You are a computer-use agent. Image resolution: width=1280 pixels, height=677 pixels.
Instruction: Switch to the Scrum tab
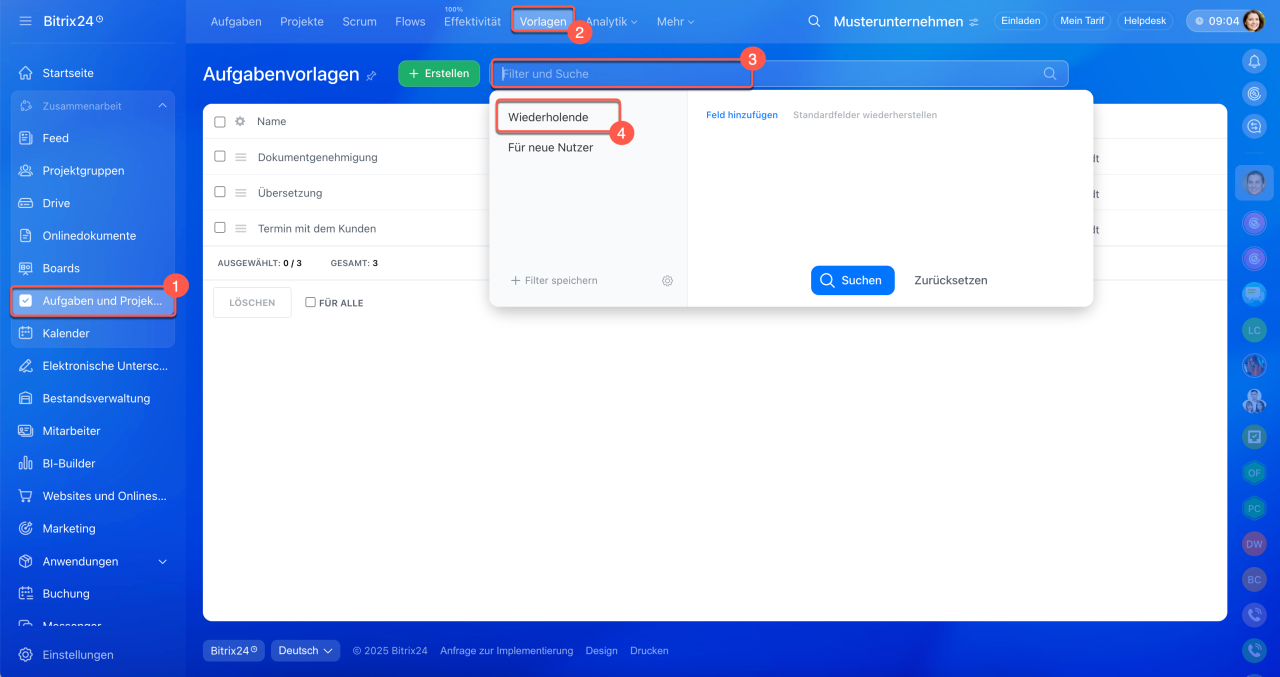[x=360, y=22]
